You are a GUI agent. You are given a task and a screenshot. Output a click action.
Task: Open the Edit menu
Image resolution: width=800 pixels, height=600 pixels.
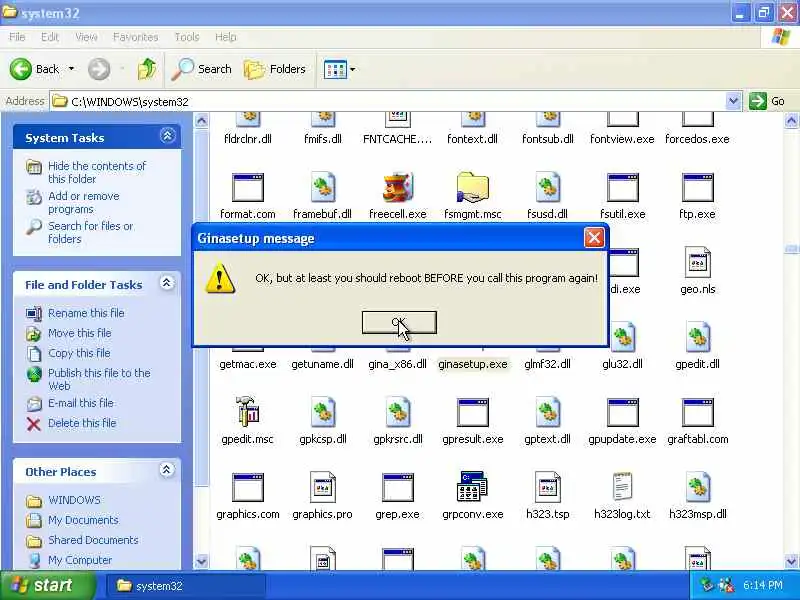(49, 37)
